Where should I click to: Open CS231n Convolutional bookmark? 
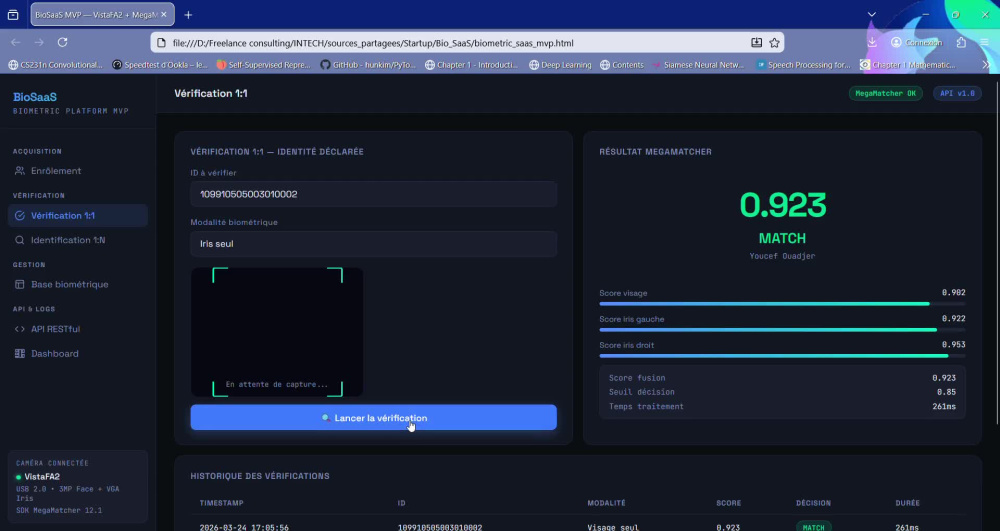pos(55,64)
